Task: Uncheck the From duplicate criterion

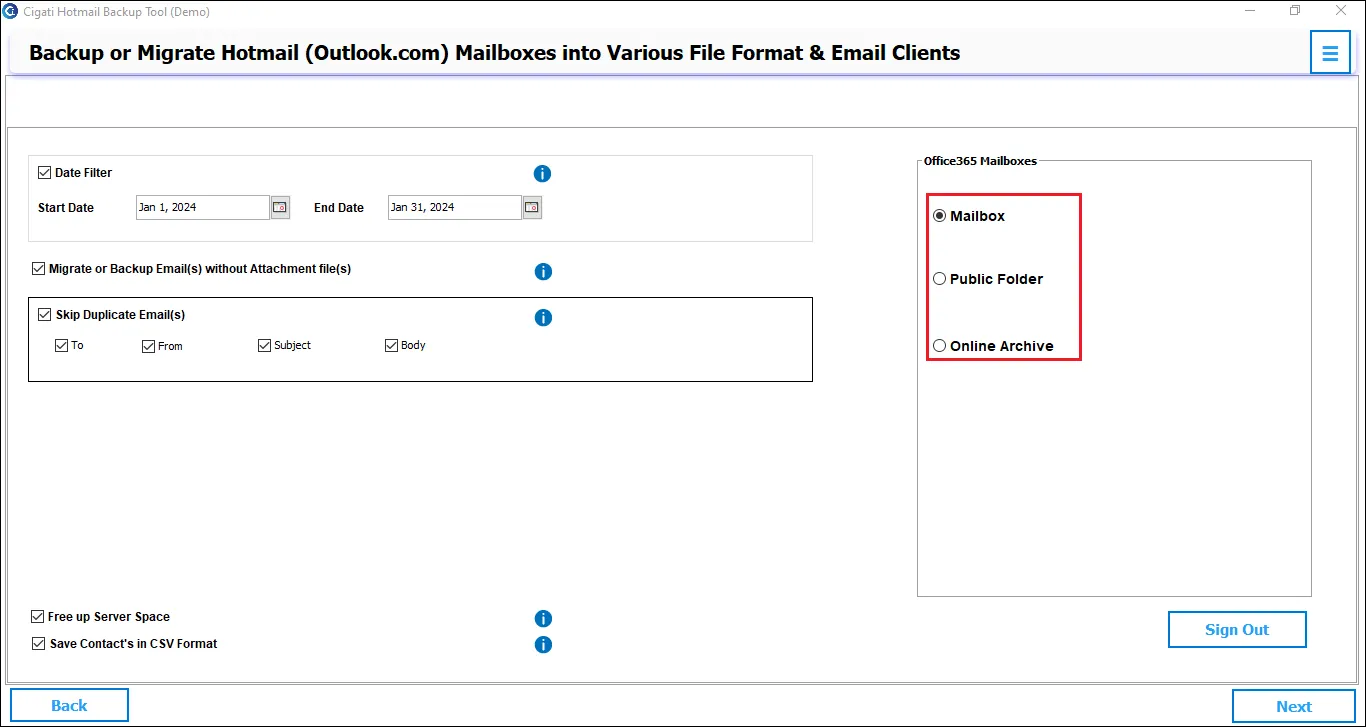Action: tap(149, 346)
